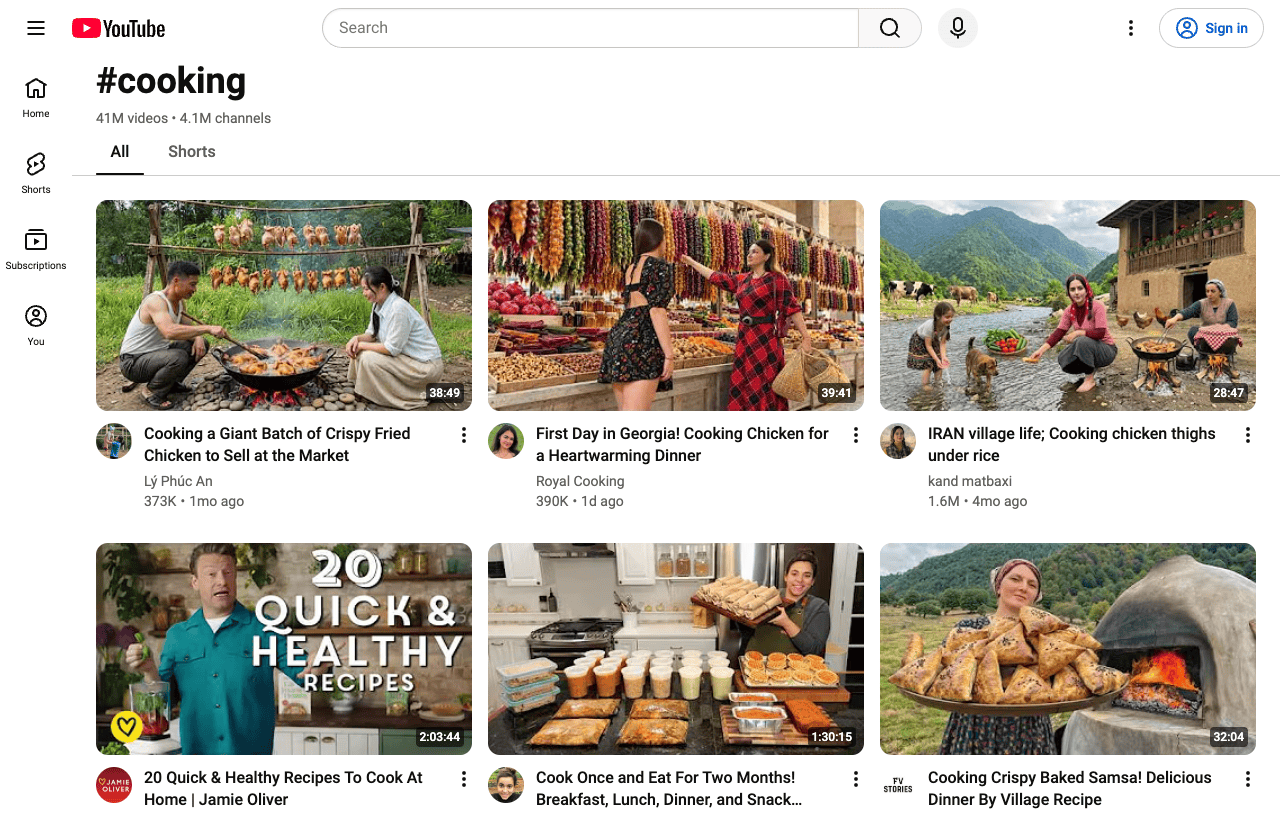Open options menu for Crispy Baked Samsa video
Screen dimensions: 1280x813
1247,779
